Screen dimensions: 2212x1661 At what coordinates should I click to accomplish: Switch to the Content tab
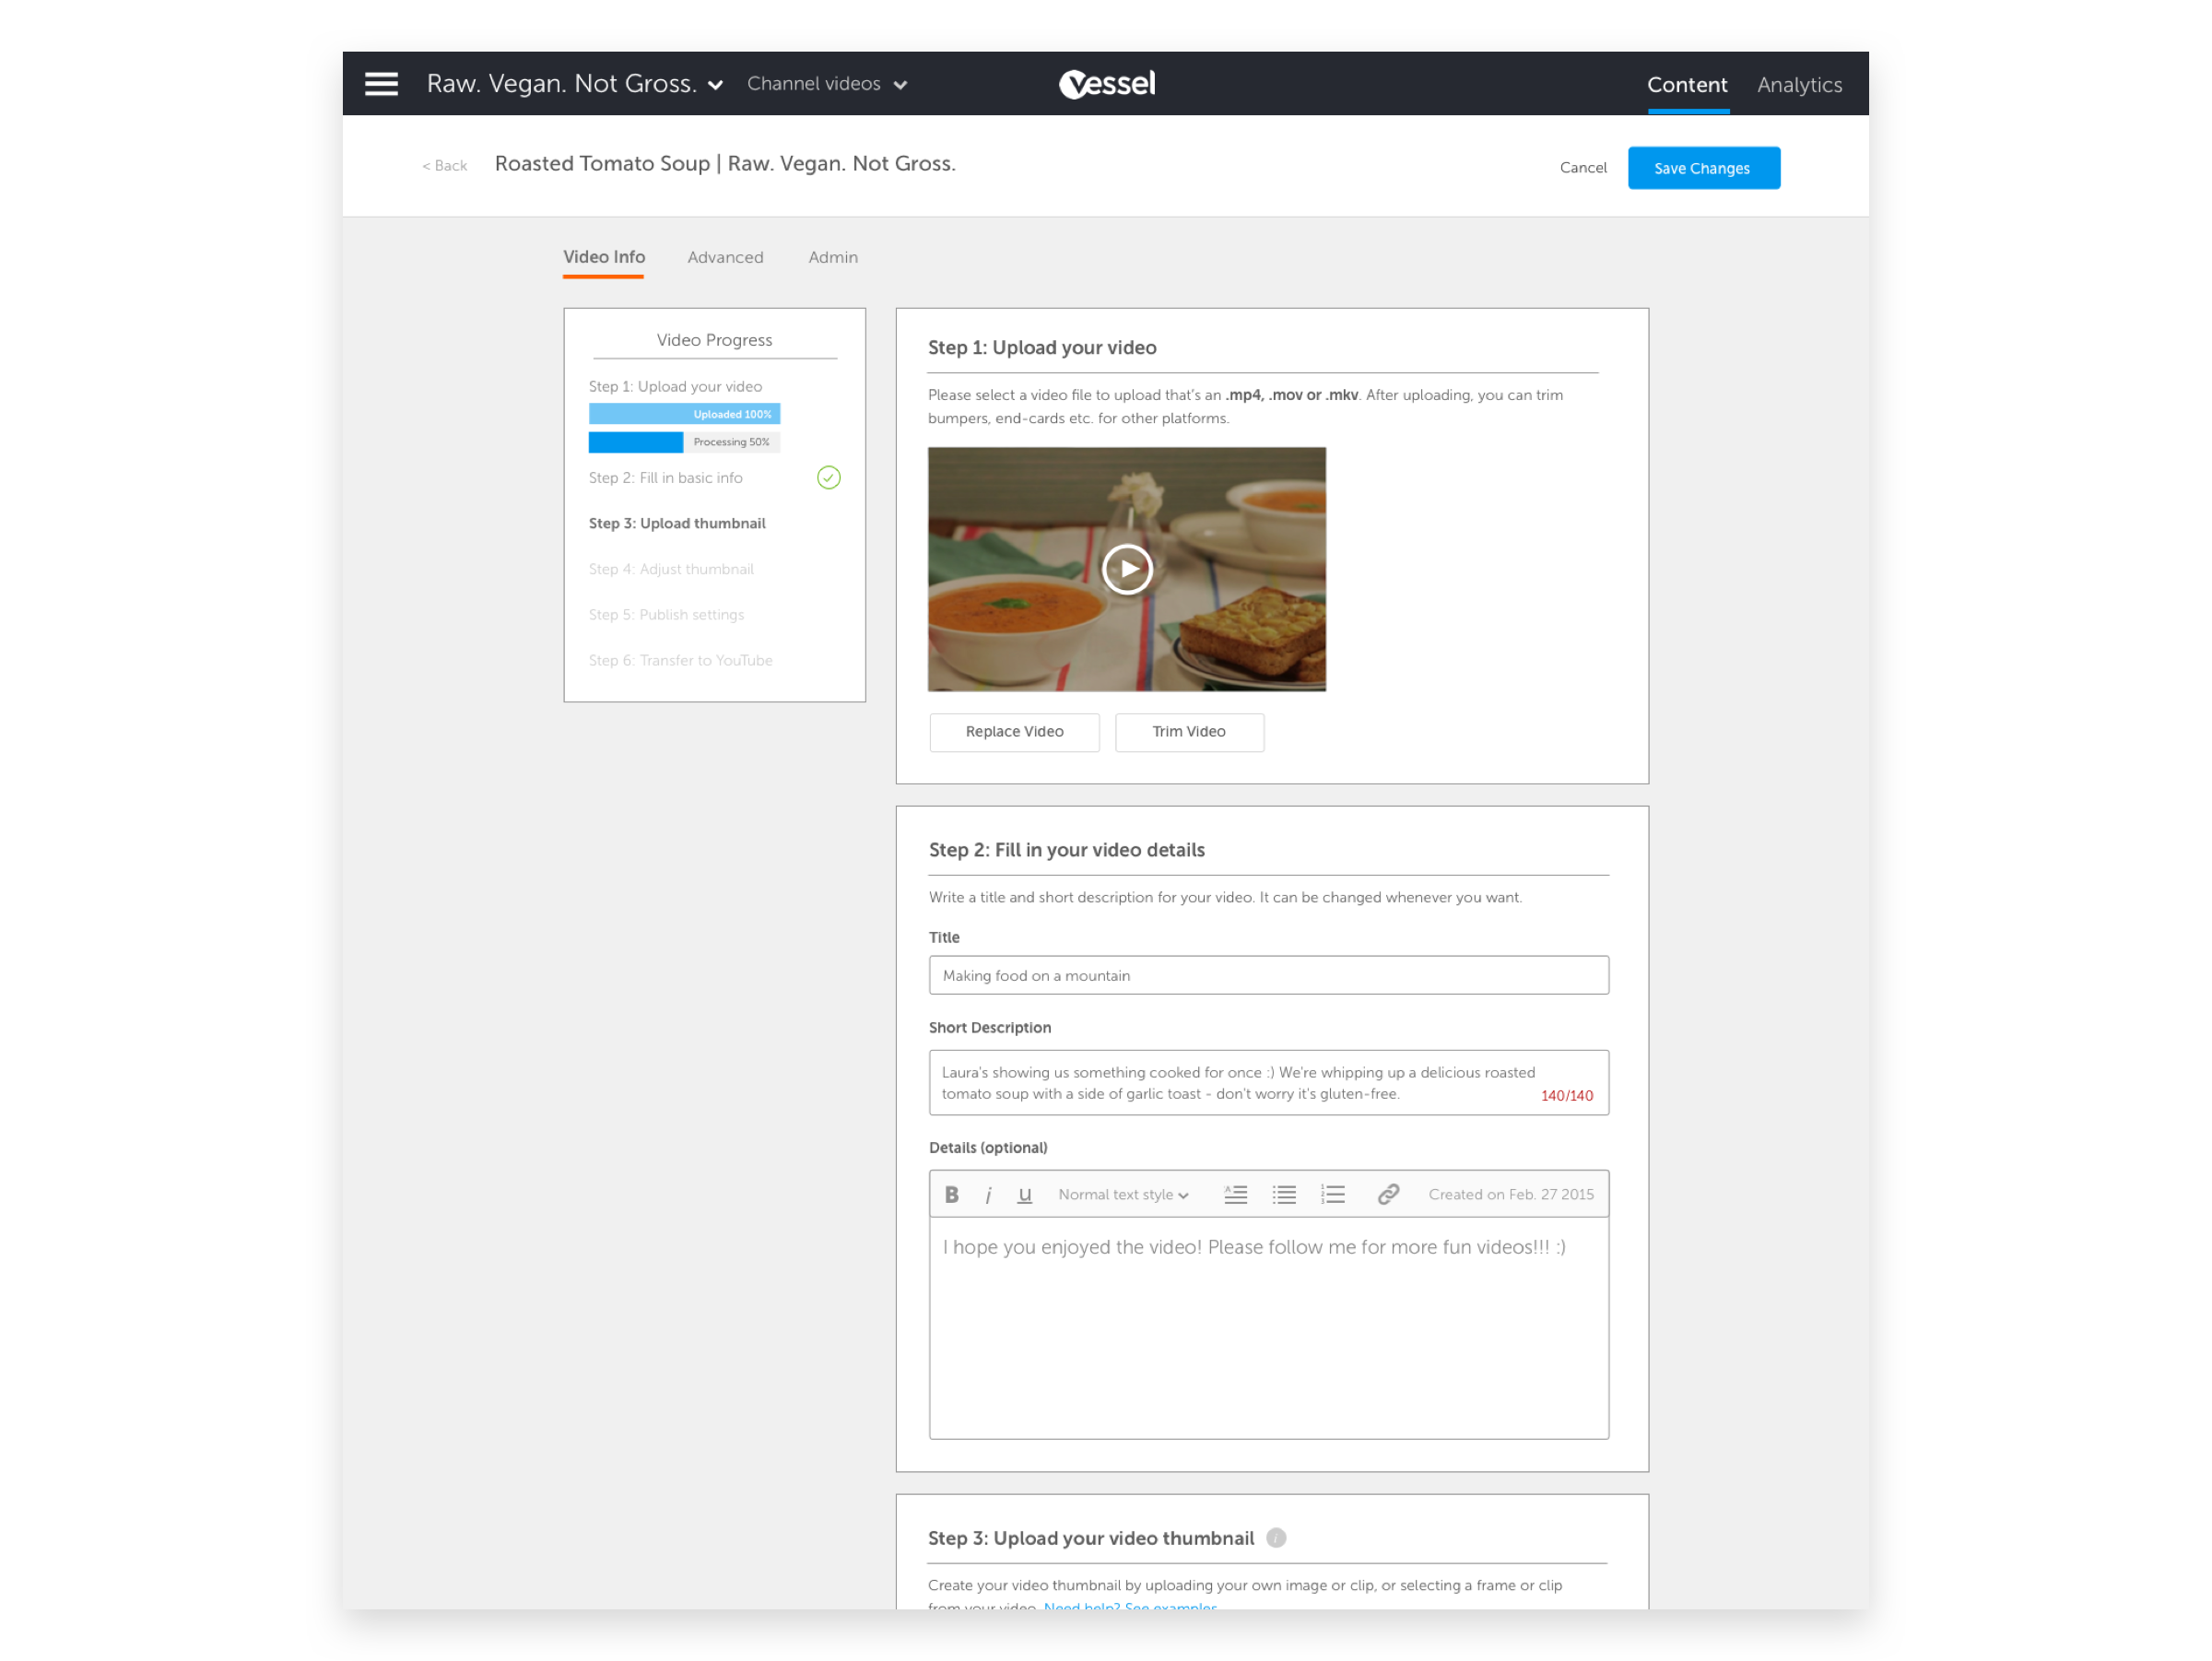1687,85
